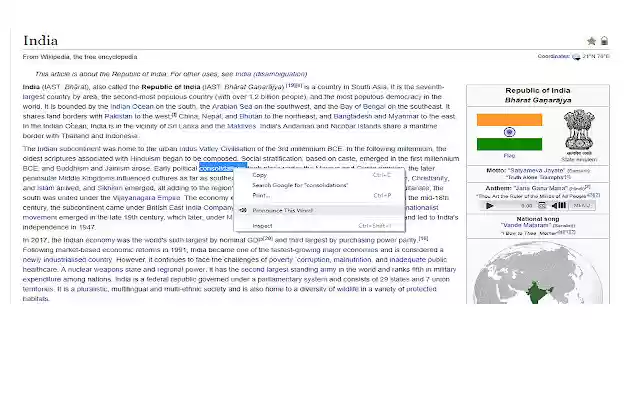Choose Search Google for "consolidations"

coord(300,185)
